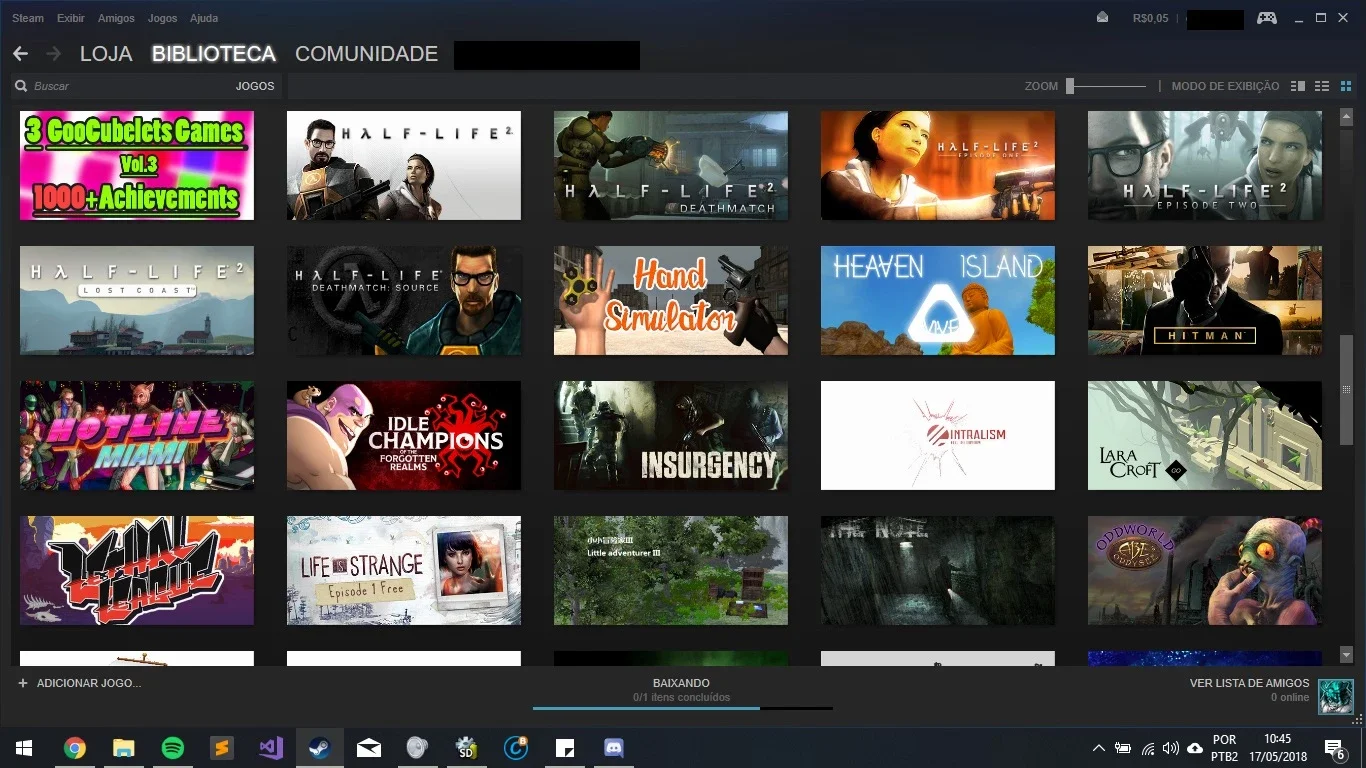
Task: Open Google Chrome from taskbar
Action: pos(74,747)
